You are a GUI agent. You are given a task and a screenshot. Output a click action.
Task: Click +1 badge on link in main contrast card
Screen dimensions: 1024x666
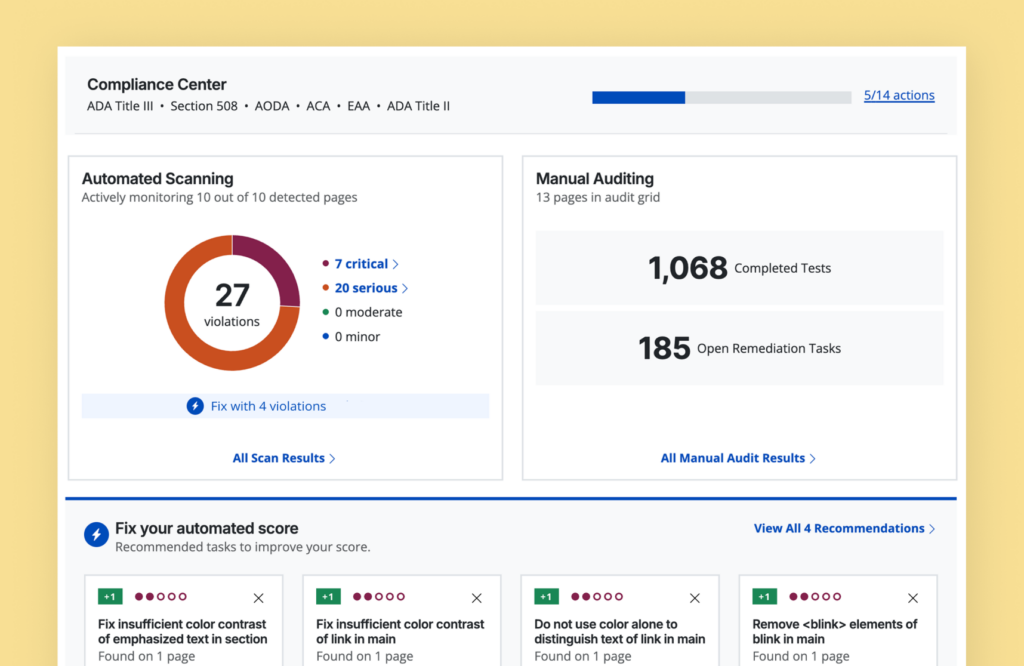pos(328,597)
